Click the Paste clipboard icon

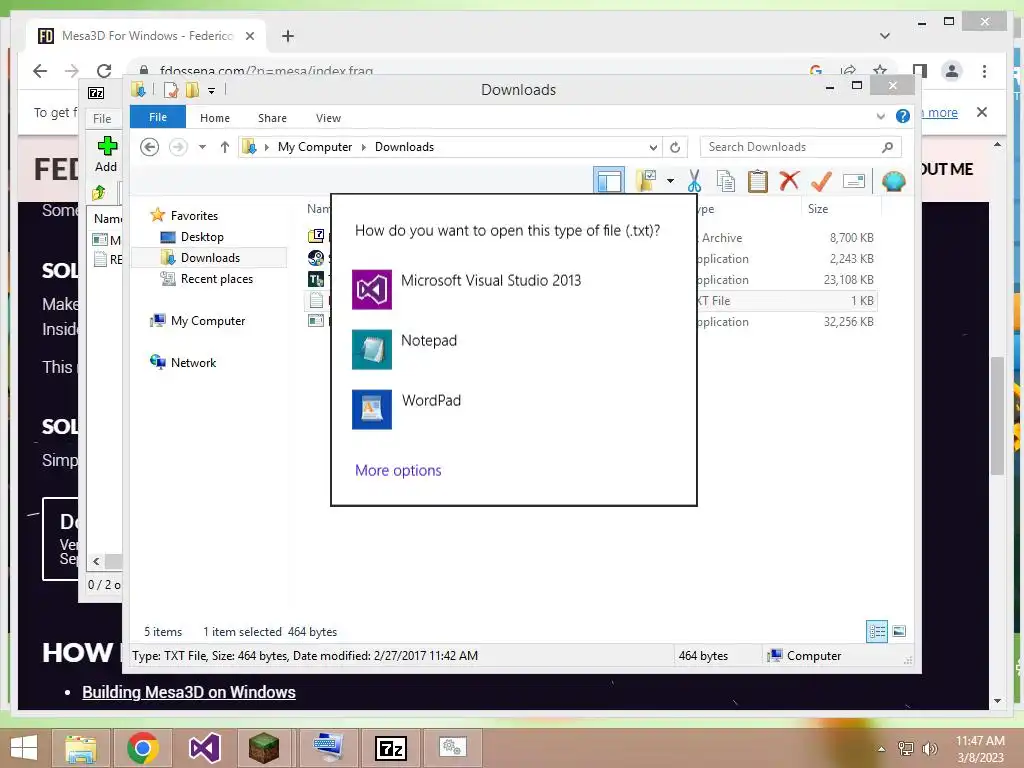click(758, 181)
